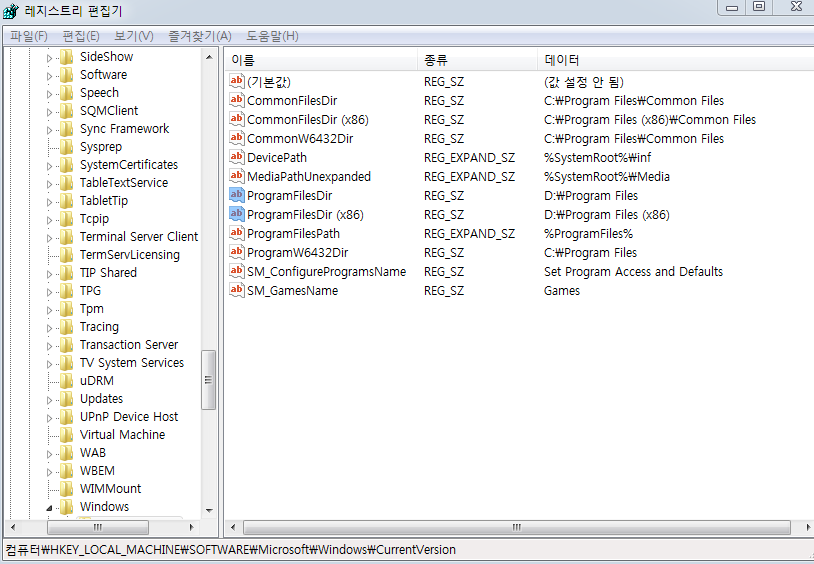Click data cell 'Set Program Access and Defaults'
This screenshot has height=564, width=814.
[633, 272]
